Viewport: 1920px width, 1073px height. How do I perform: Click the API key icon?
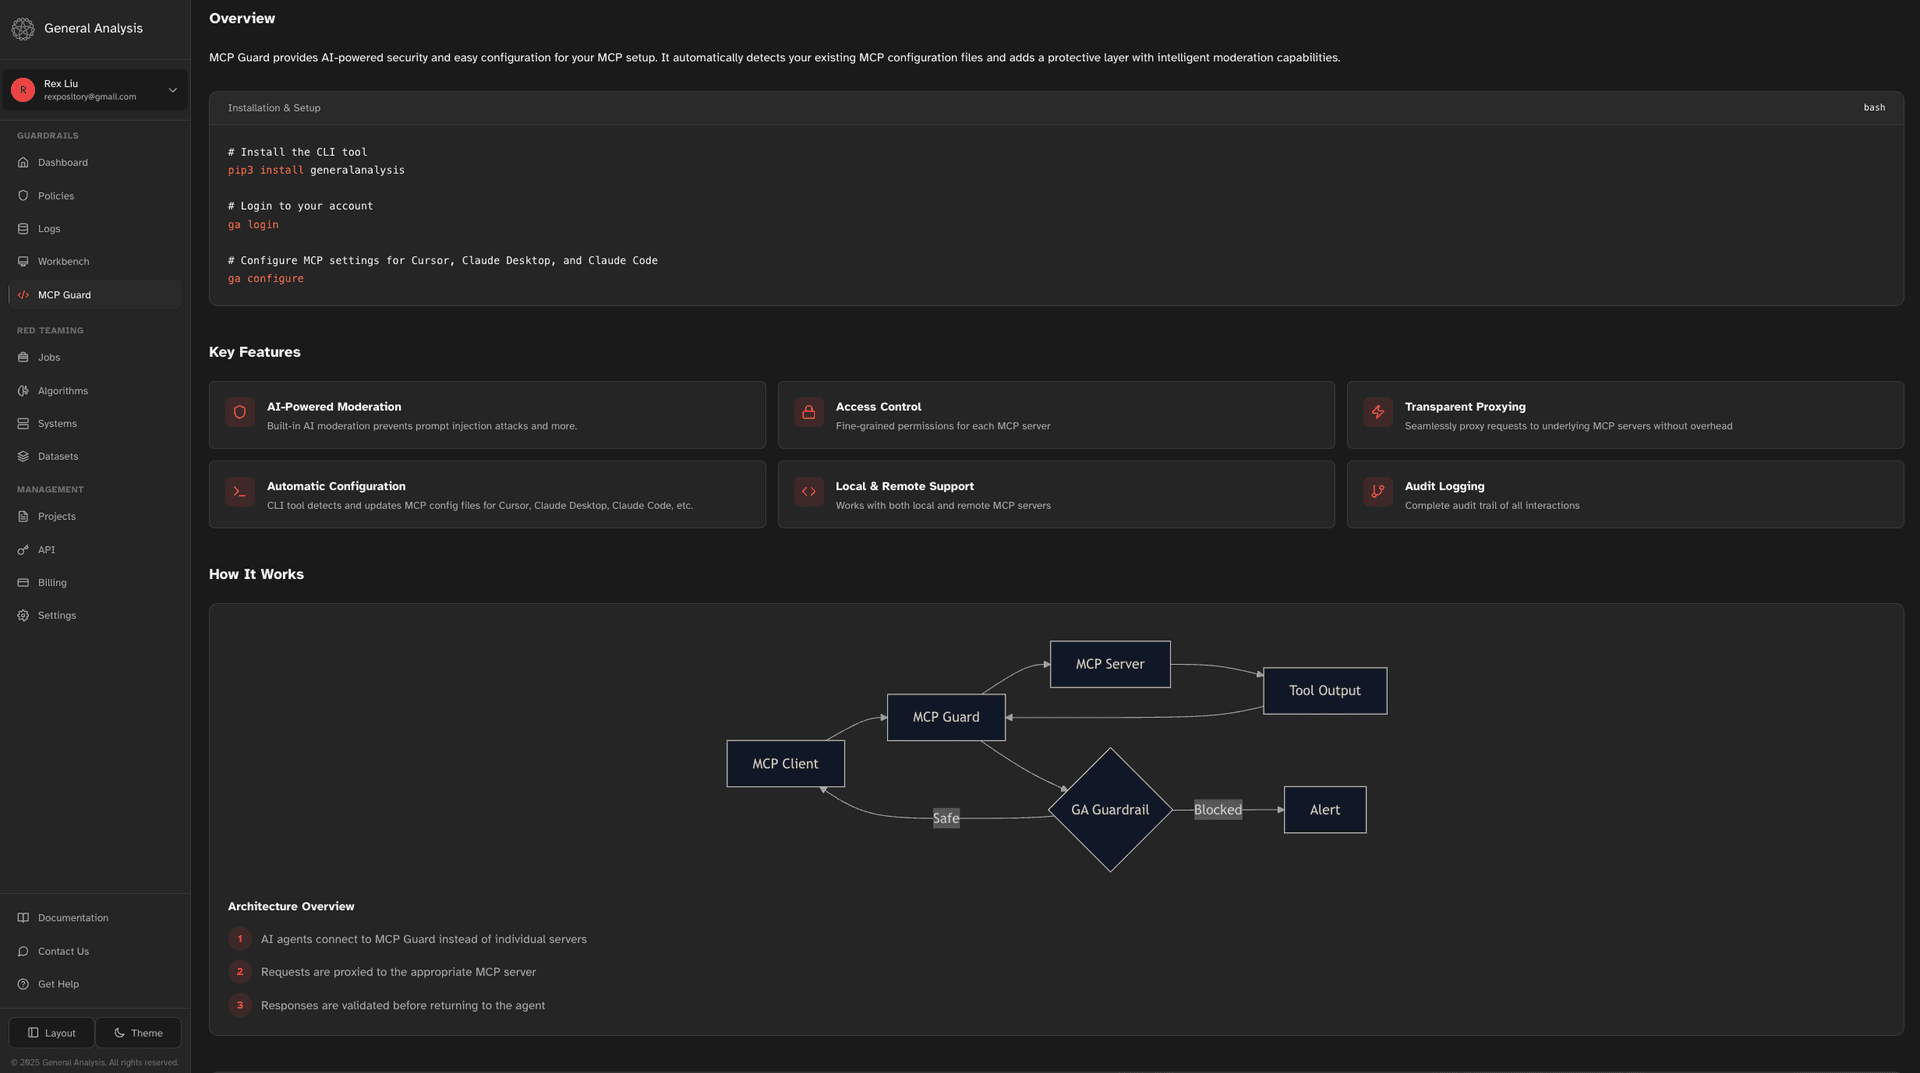click(x=23, y=550)
